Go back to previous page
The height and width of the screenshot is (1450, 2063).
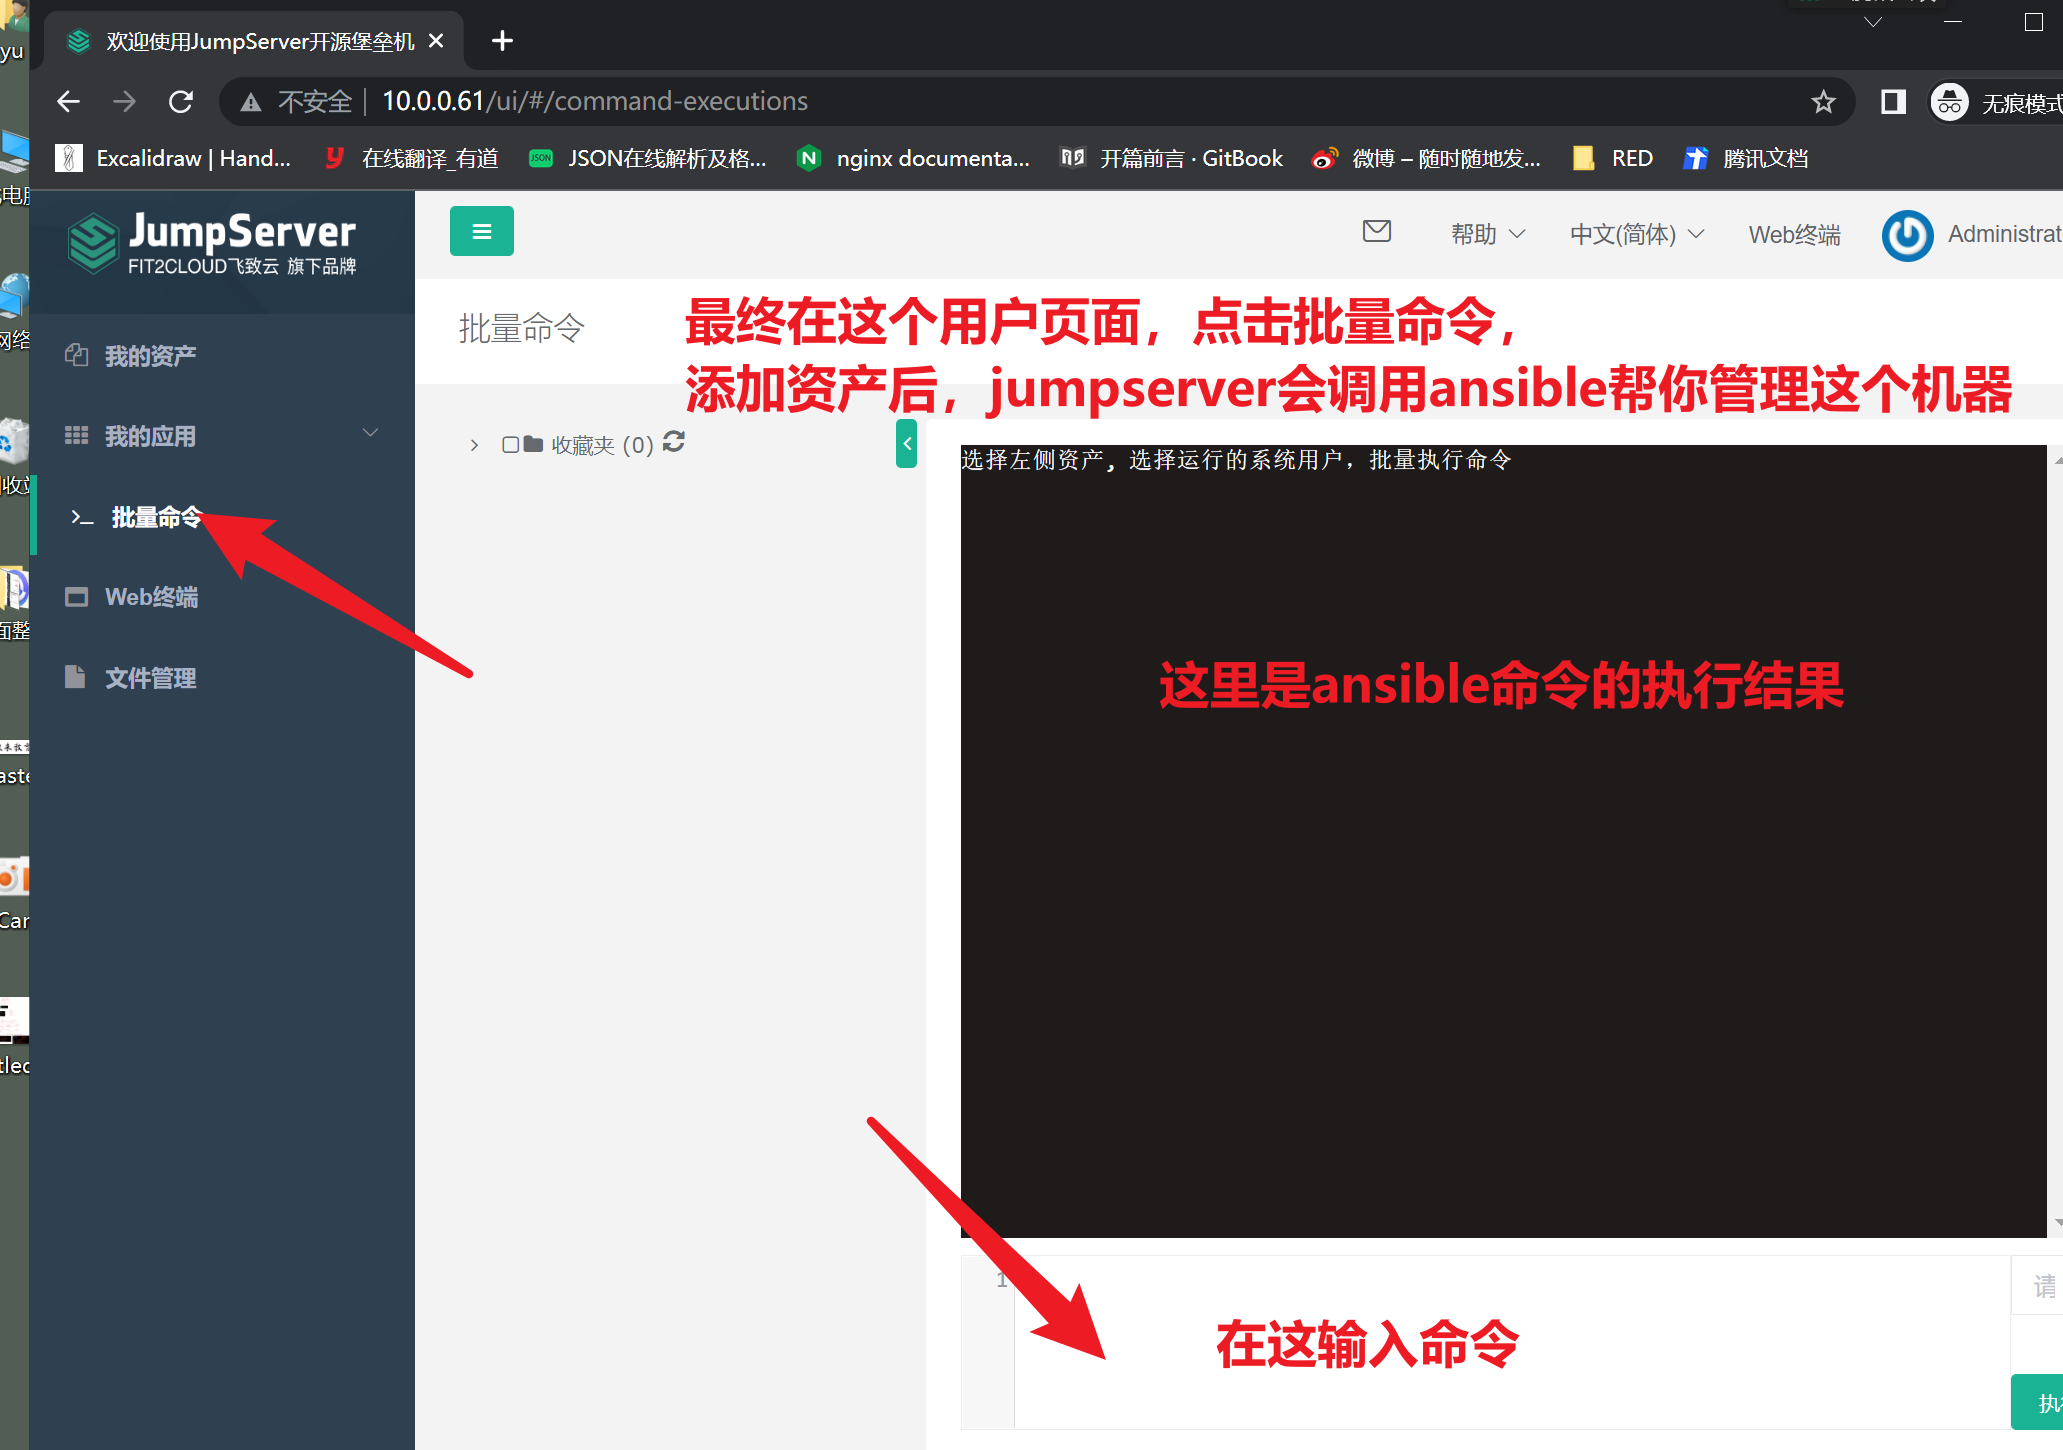point(68,101)
